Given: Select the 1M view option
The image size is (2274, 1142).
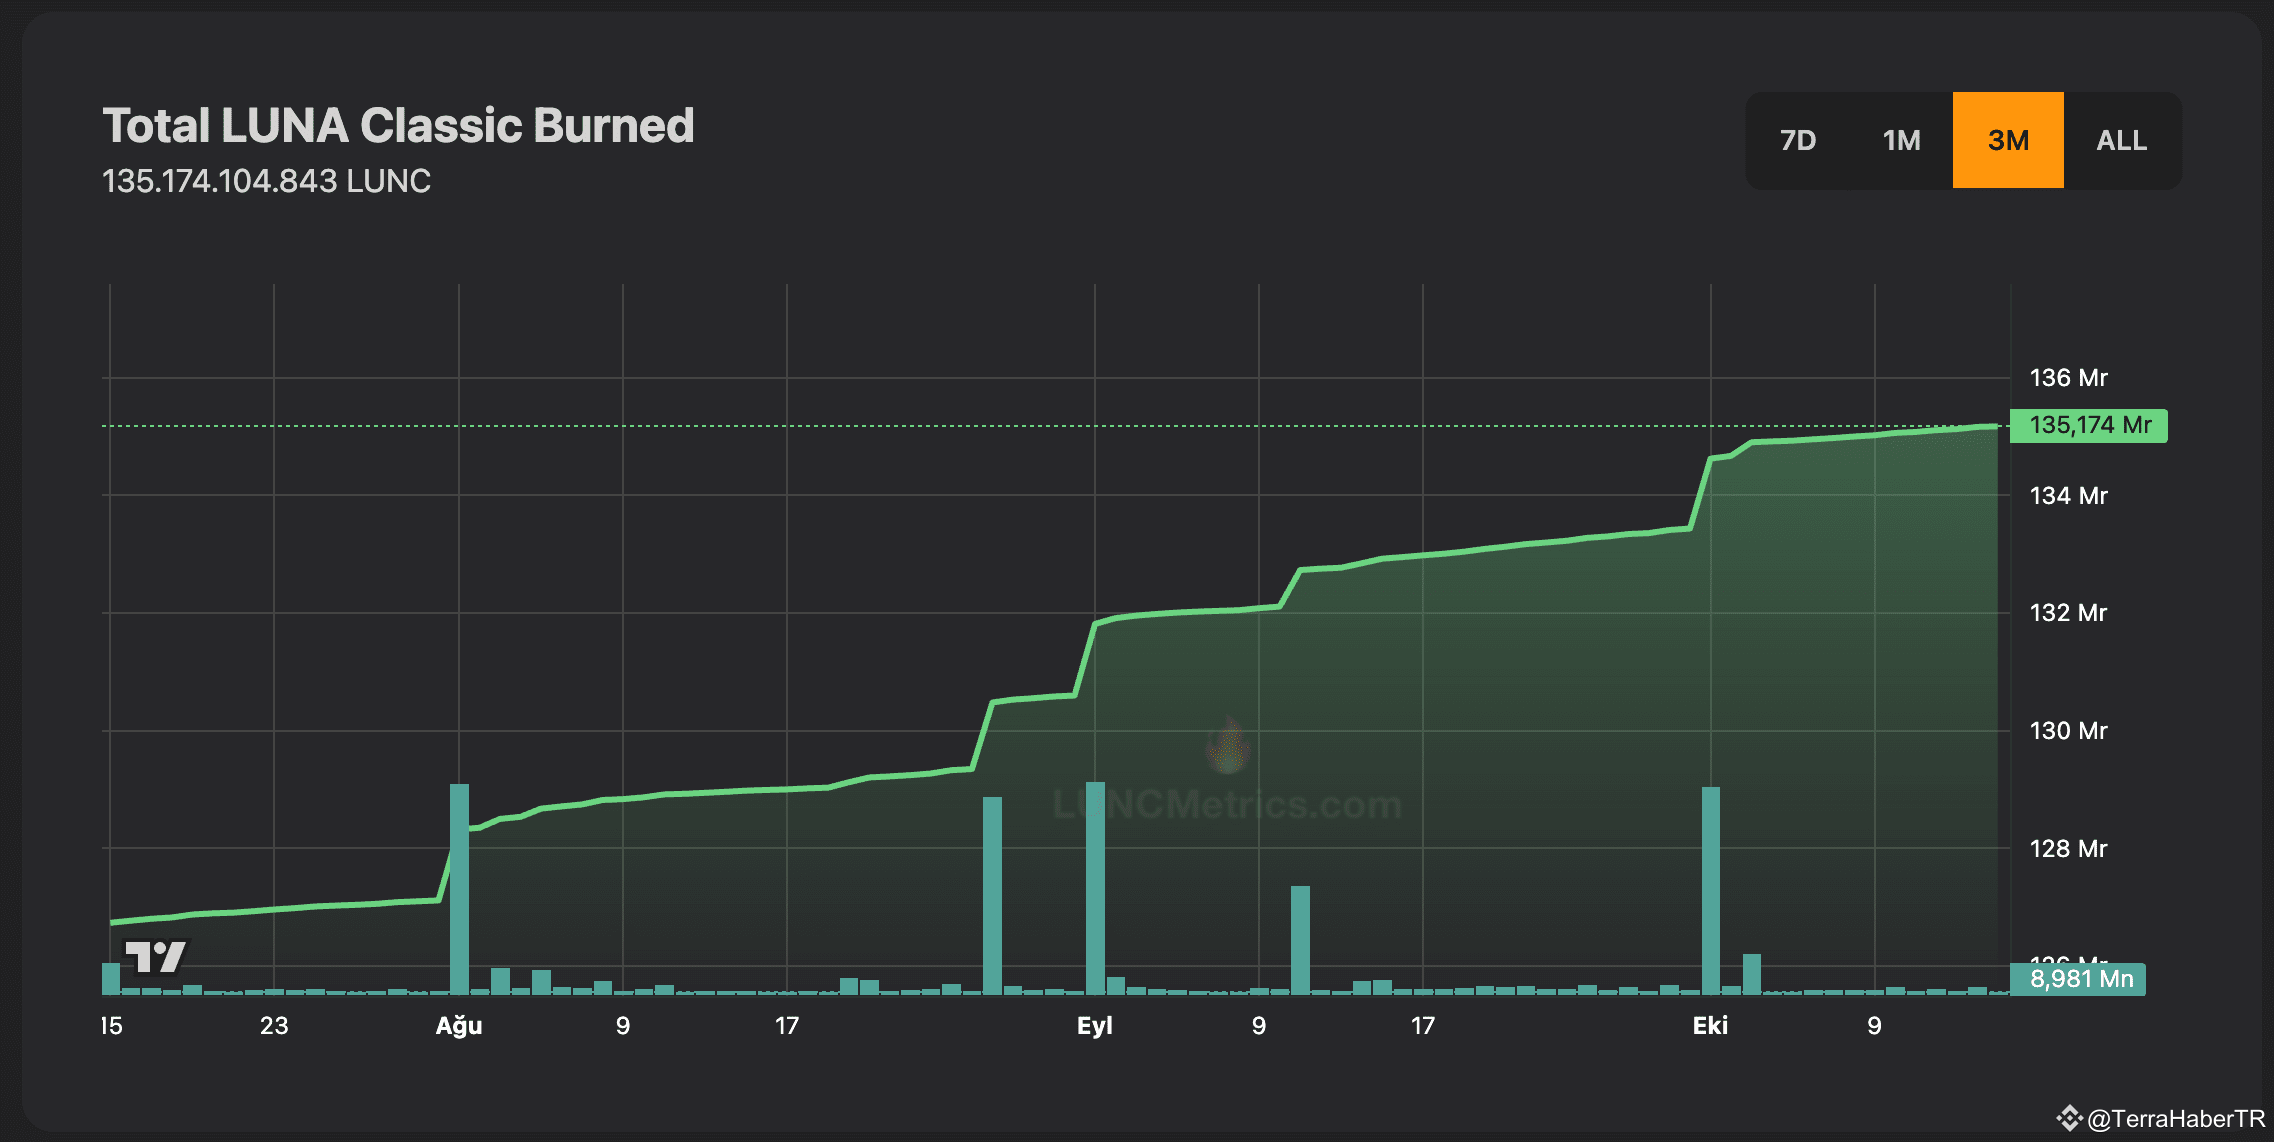Looking at the screenshot, I should [x=1901, y=140].
